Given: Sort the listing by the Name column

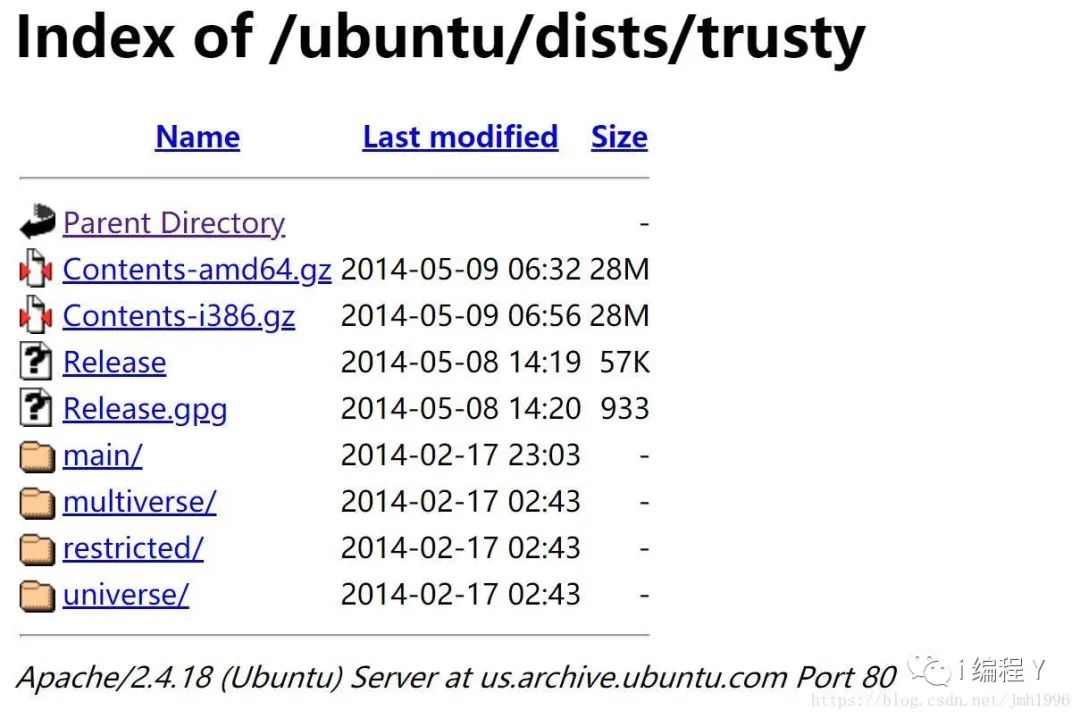Looking at the screenshot, I should [198, 137].
